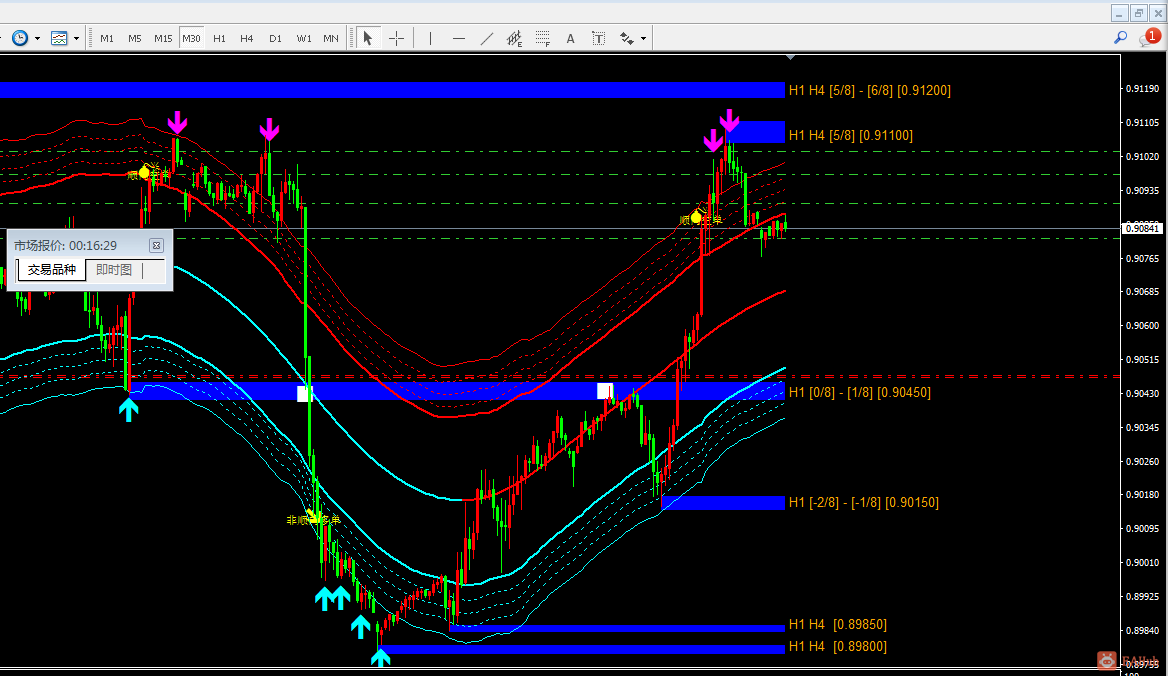Viewport: 1168px width, 676px height.
Task: Select the Trendline drawing tool
Action: pyautogui.click(x=486, y=38)
